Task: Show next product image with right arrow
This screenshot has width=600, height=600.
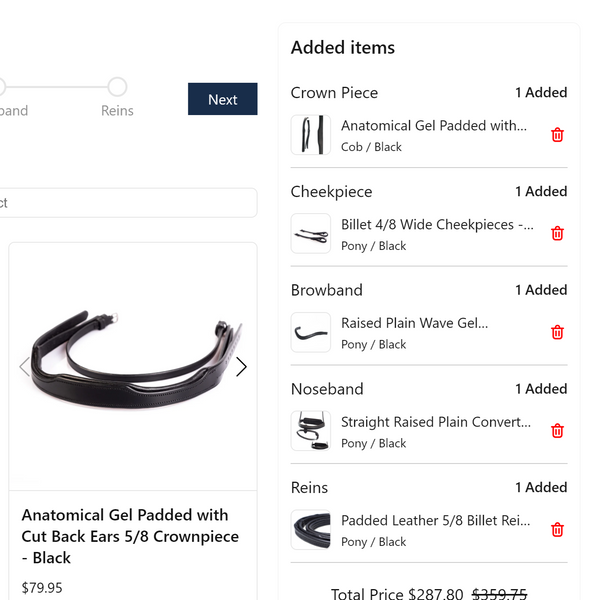Action: coord(241,366)
